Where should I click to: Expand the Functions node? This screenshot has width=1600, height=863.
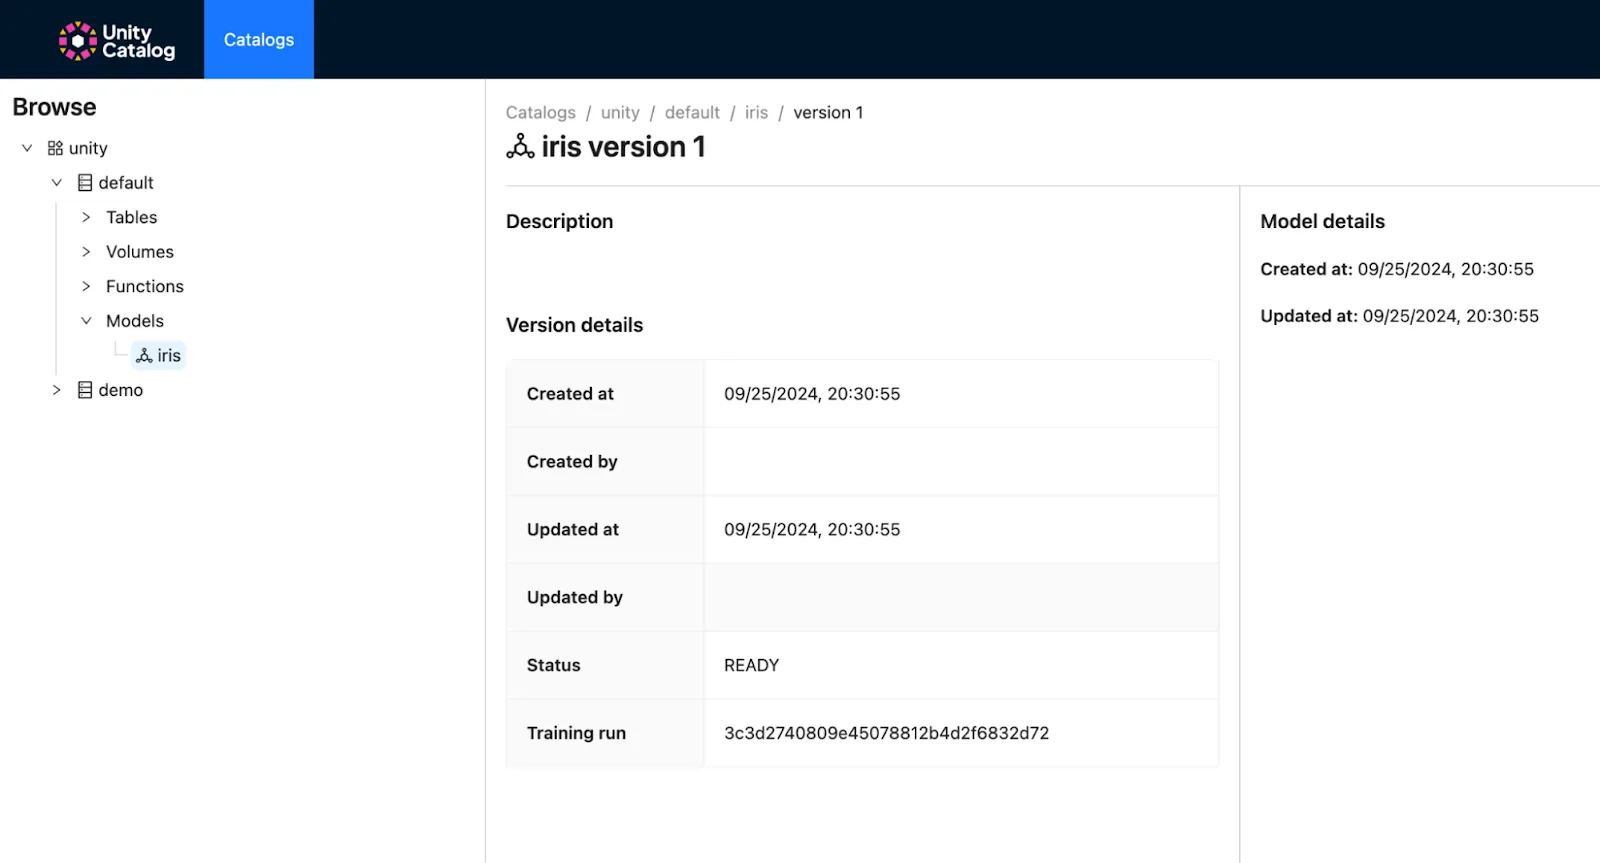(x=86, y=286)
